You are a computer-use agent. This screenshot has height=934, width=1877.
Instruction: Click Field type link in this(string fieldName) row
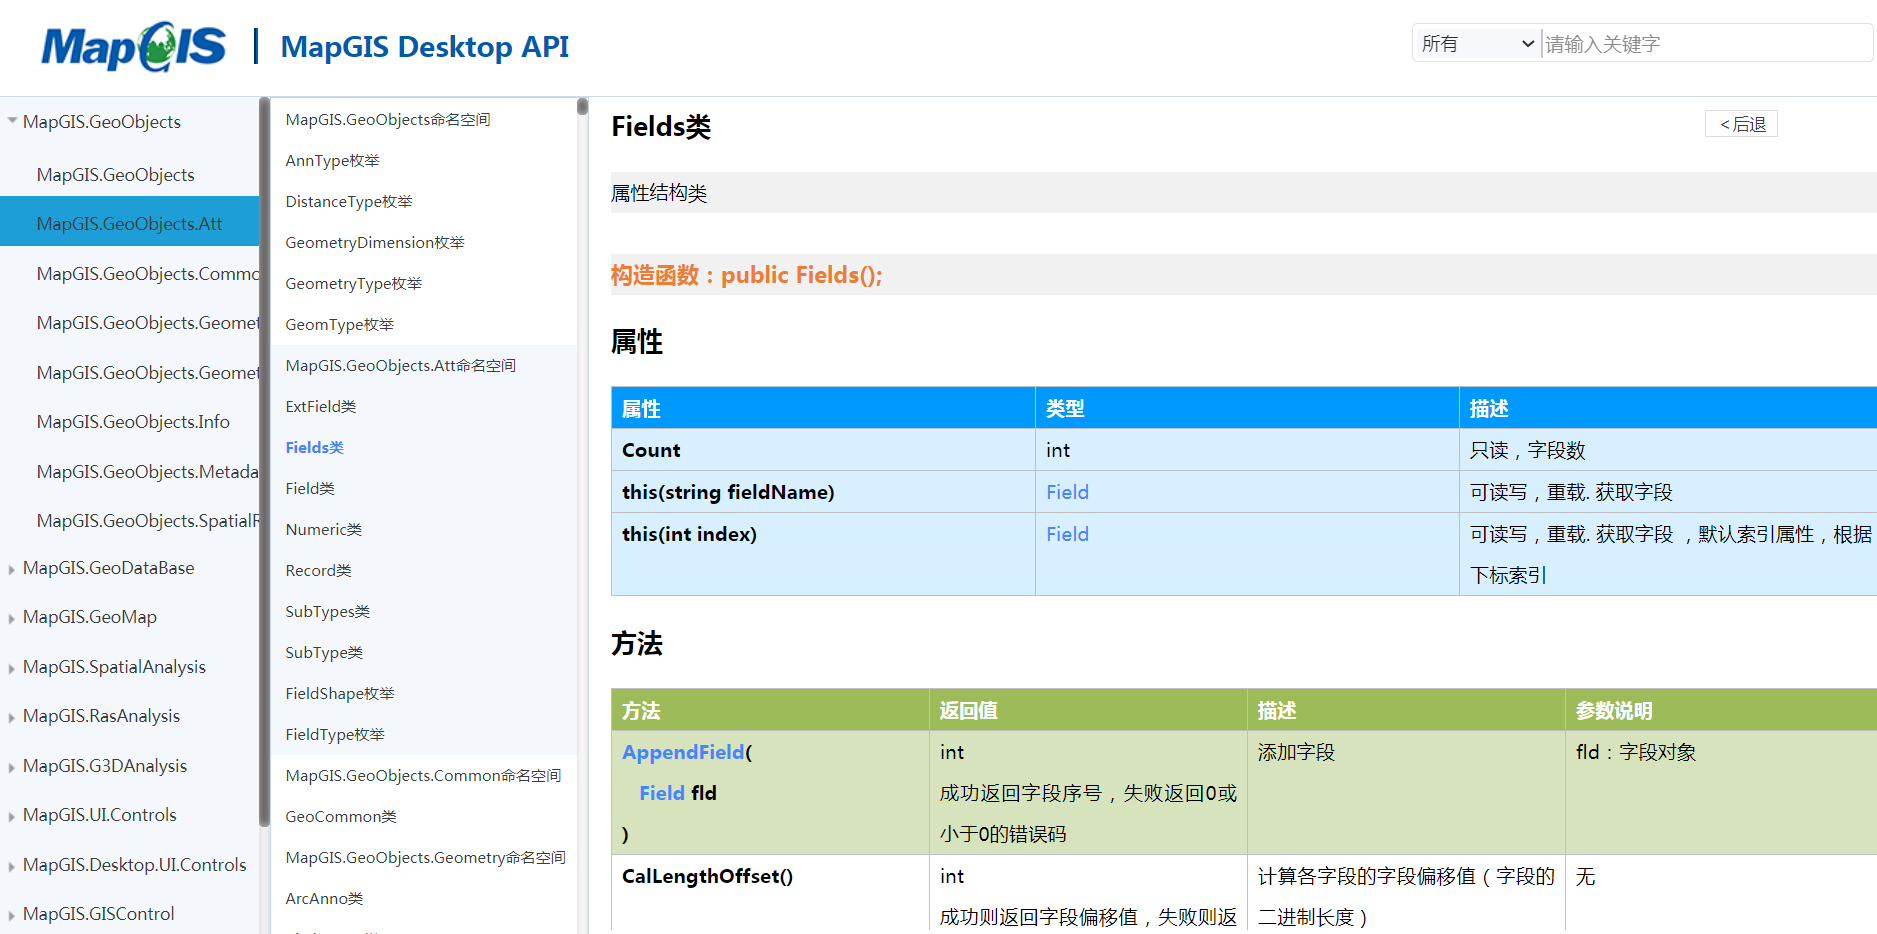tap(1067, 492)
